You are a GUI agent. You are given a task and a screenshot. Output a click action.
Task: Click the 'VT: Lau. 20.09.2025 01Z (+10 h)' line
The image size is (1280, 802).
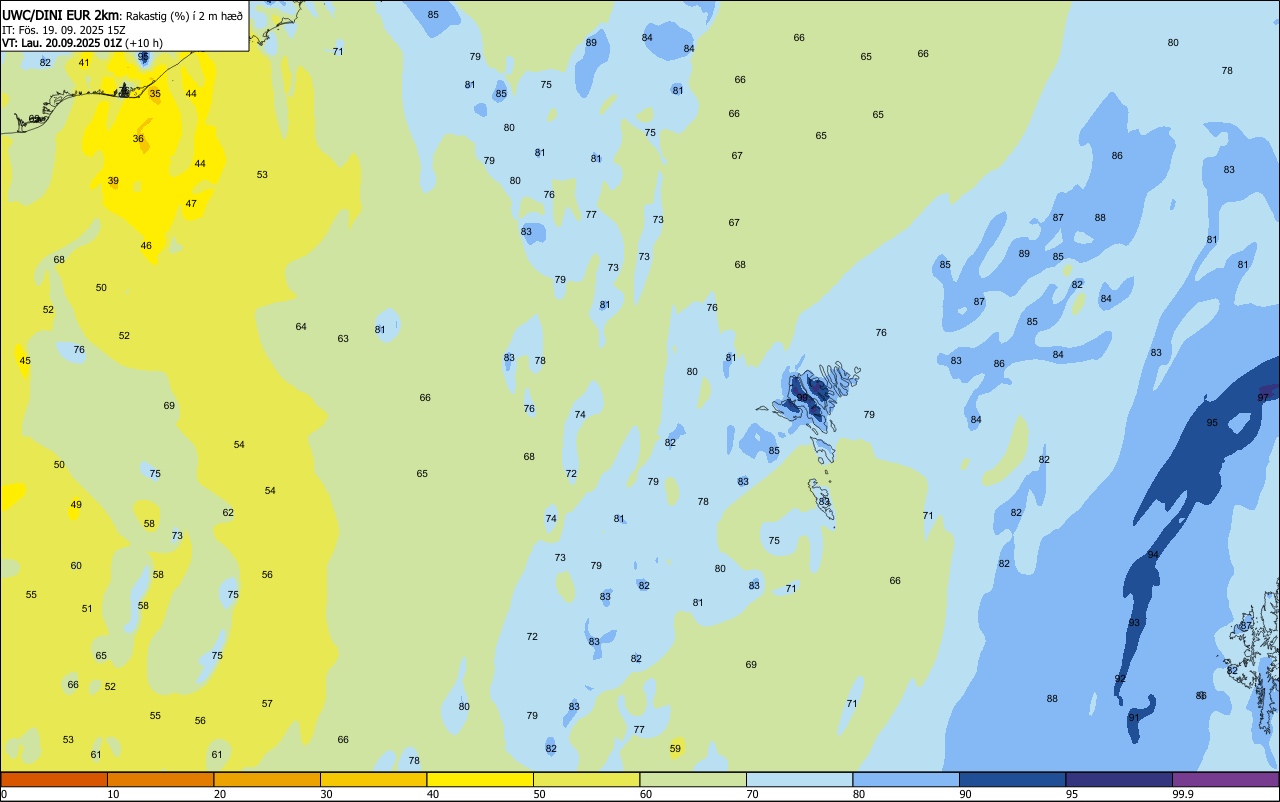[x=82, y=43]
